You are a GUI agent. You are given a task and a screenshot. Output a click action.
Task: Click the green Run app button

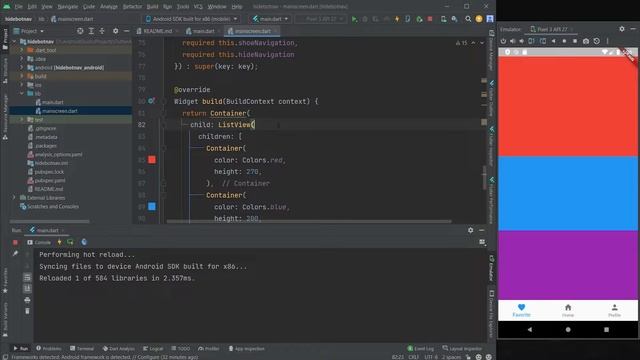354,19
